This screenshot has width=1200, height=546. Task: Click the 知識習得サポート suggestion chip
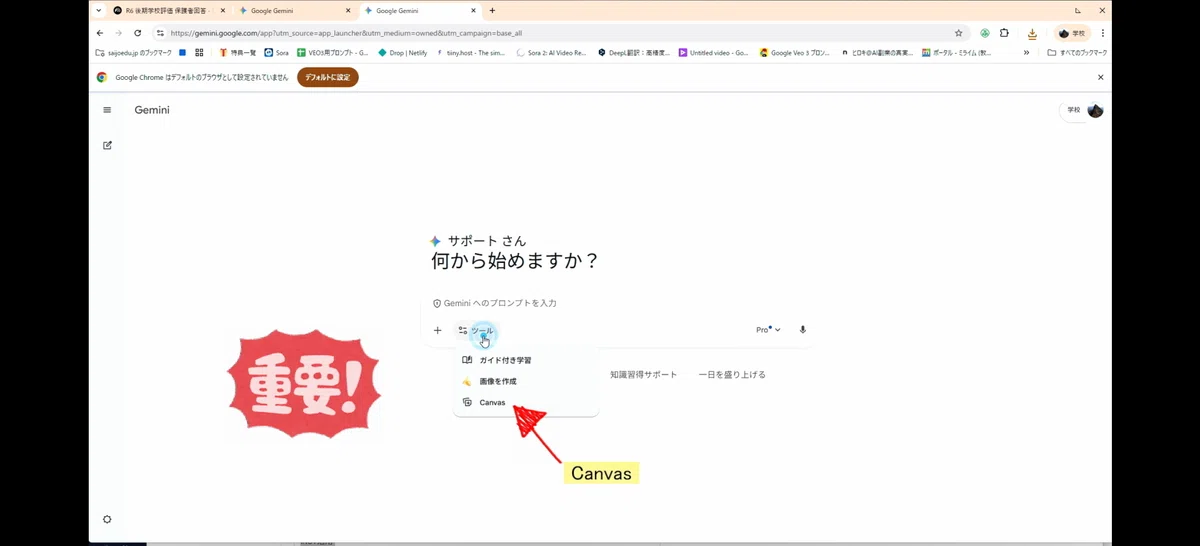click(x=643, y=374)
